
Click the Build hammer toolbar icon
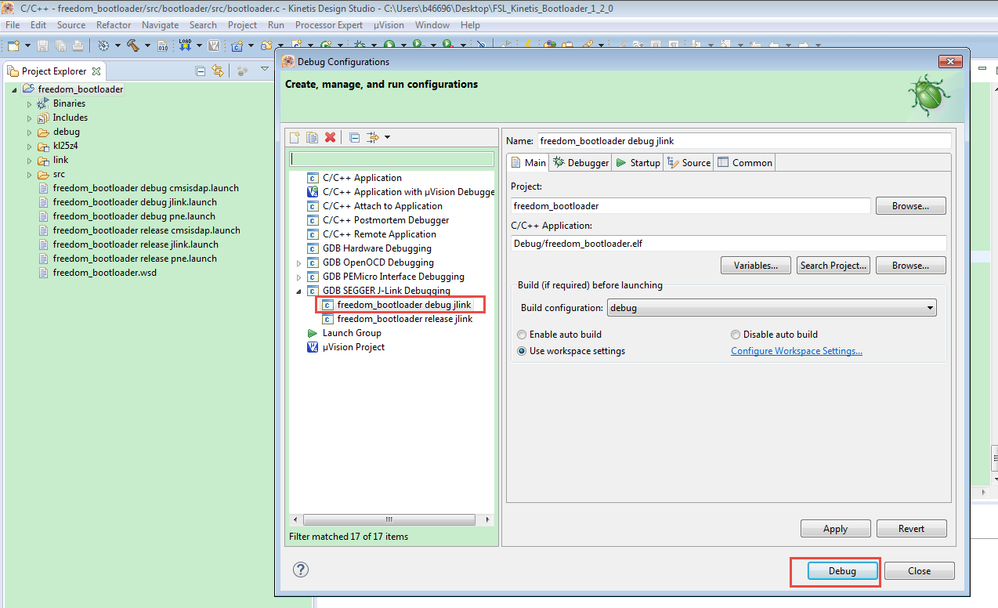point(133,45)
